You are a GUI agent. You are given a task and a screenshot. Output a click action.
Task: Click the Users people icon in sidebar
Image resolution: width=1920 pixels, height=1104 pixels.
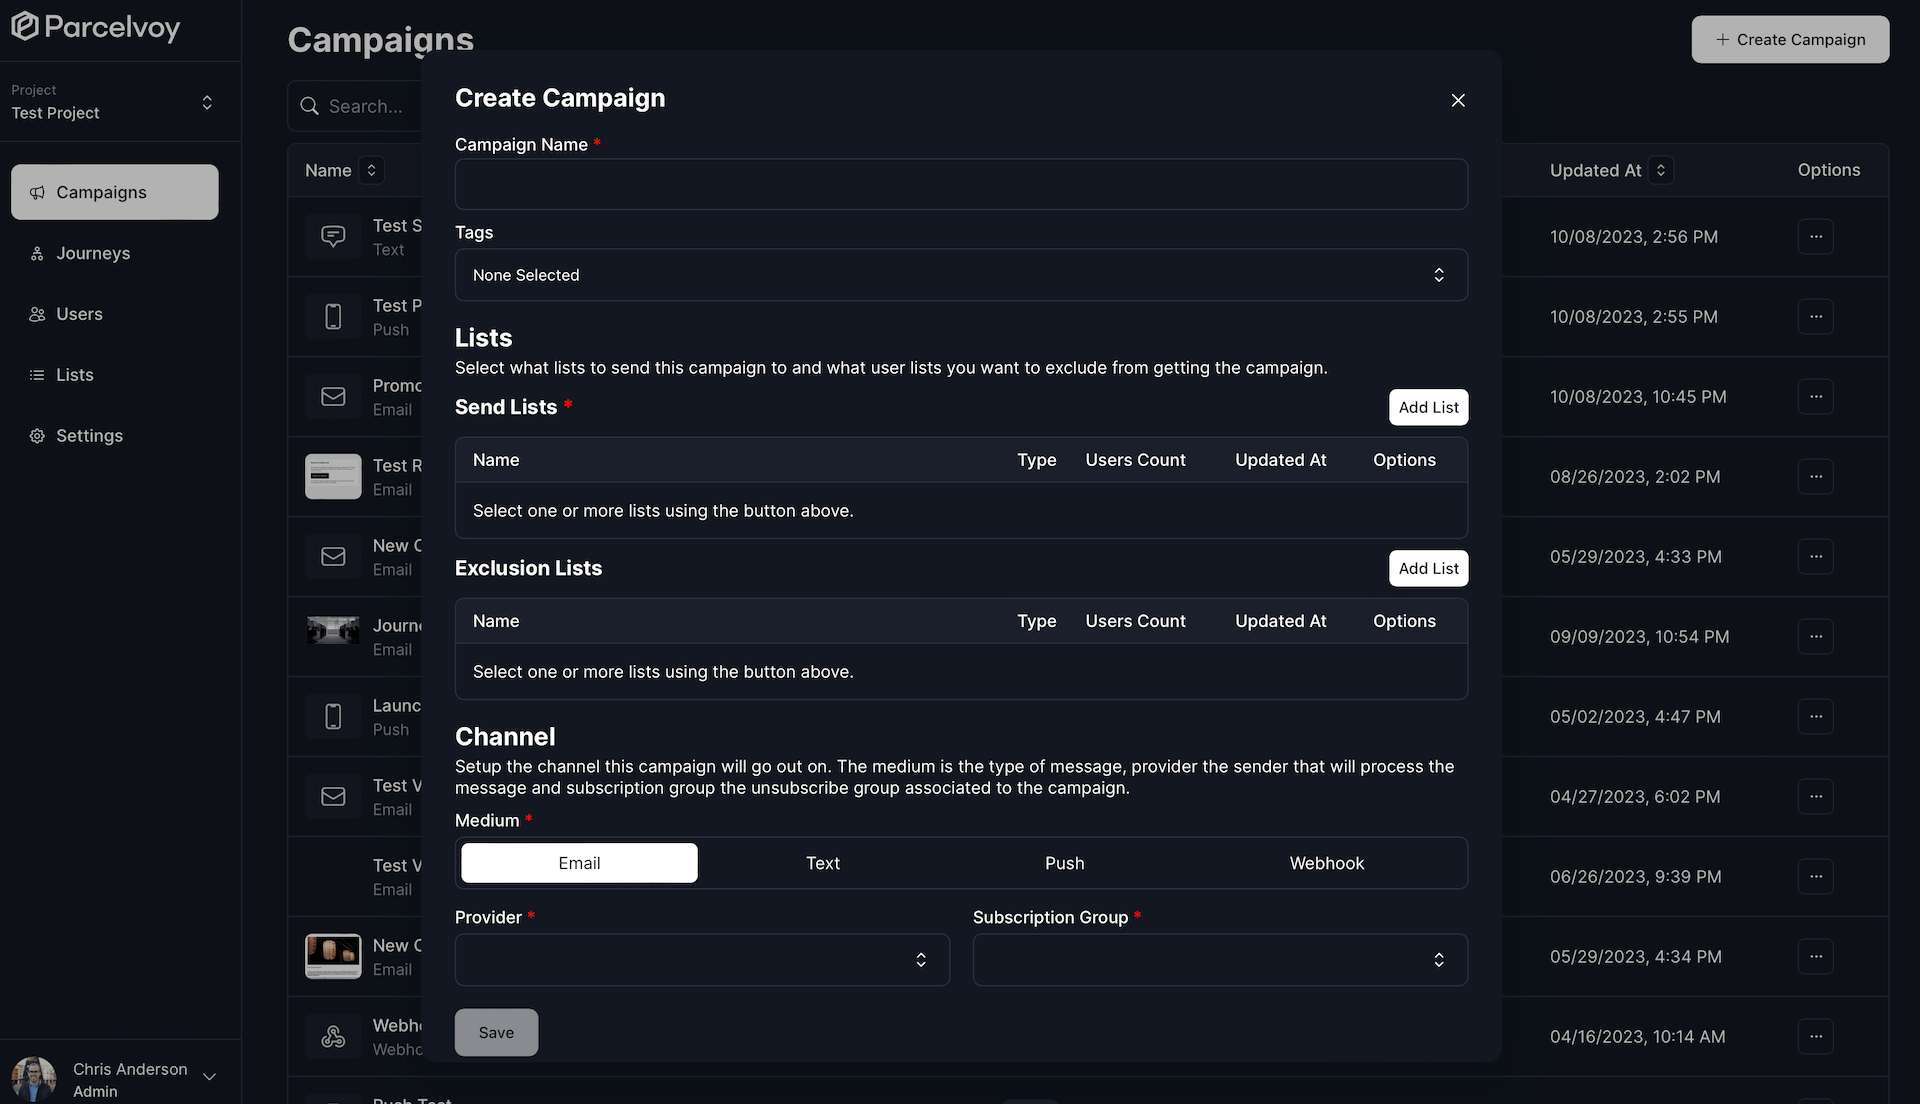pos(37,314)
